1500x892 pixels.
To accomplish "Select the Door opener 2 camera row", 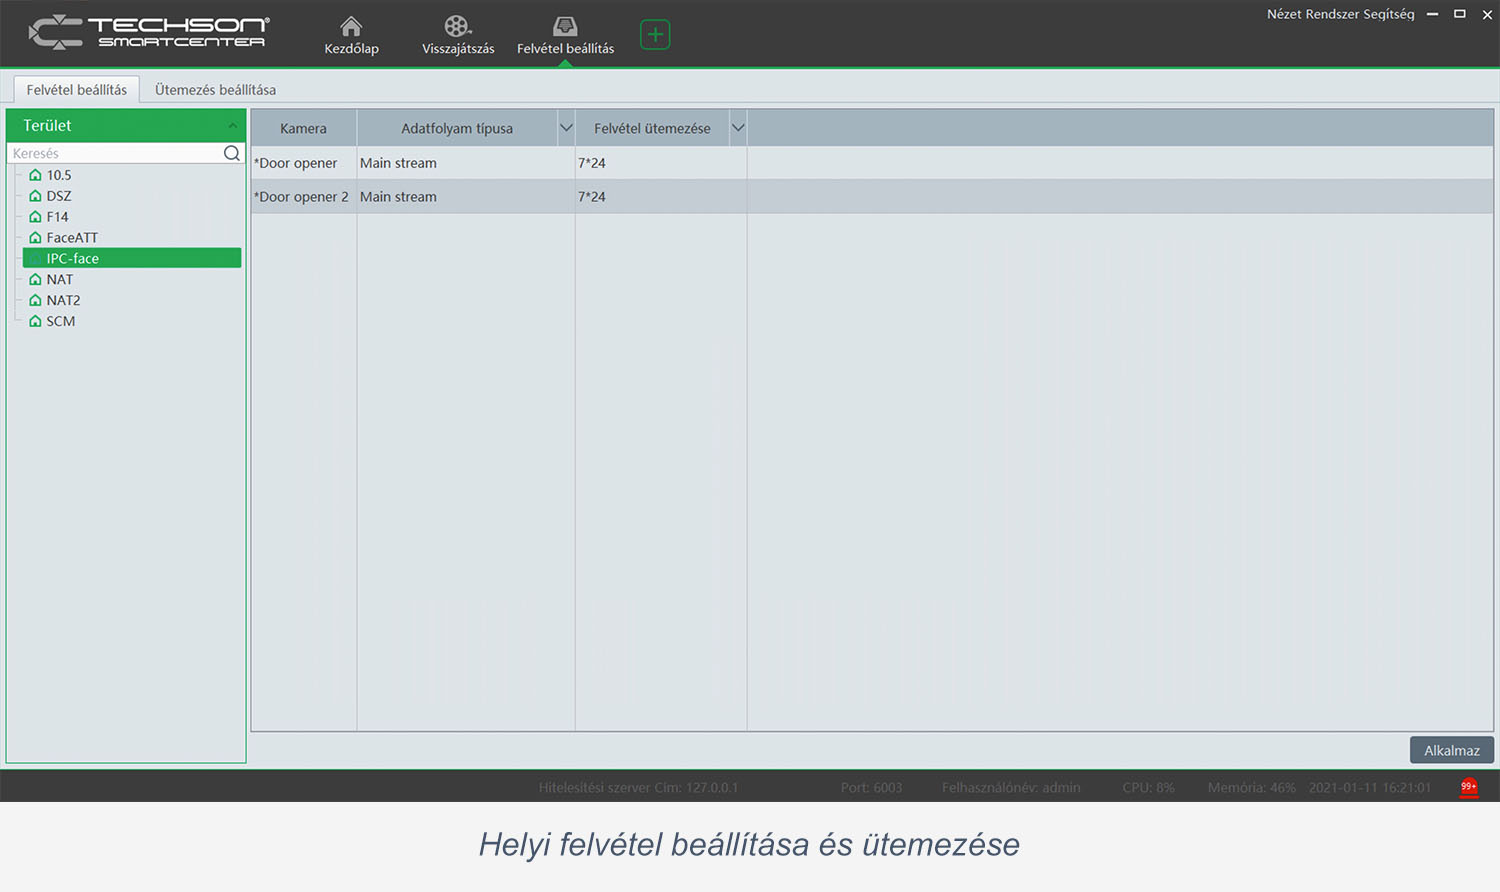I will click(302, 197).
